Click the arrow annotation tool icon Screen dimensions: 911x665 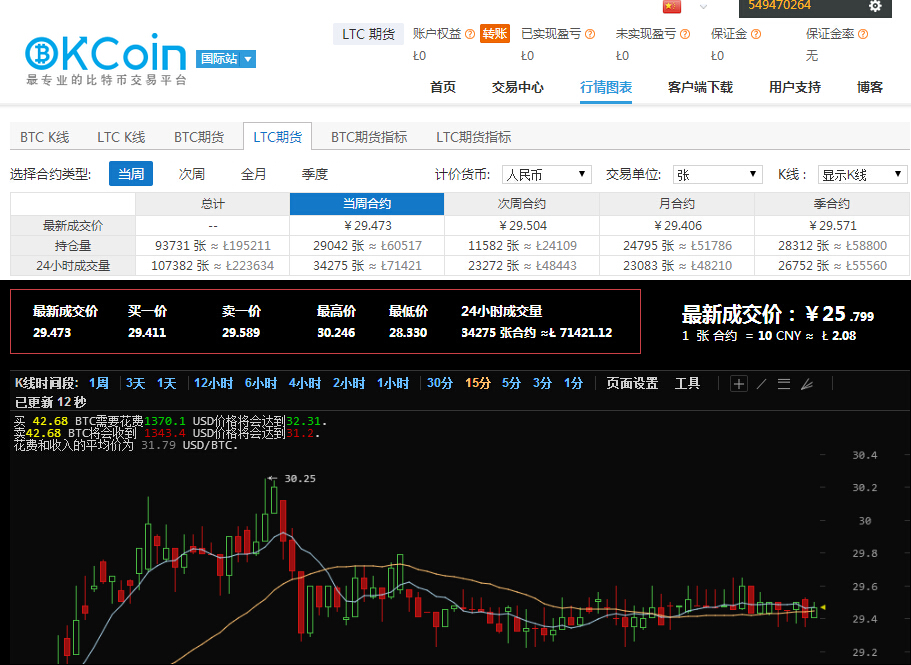pos(808,383)
